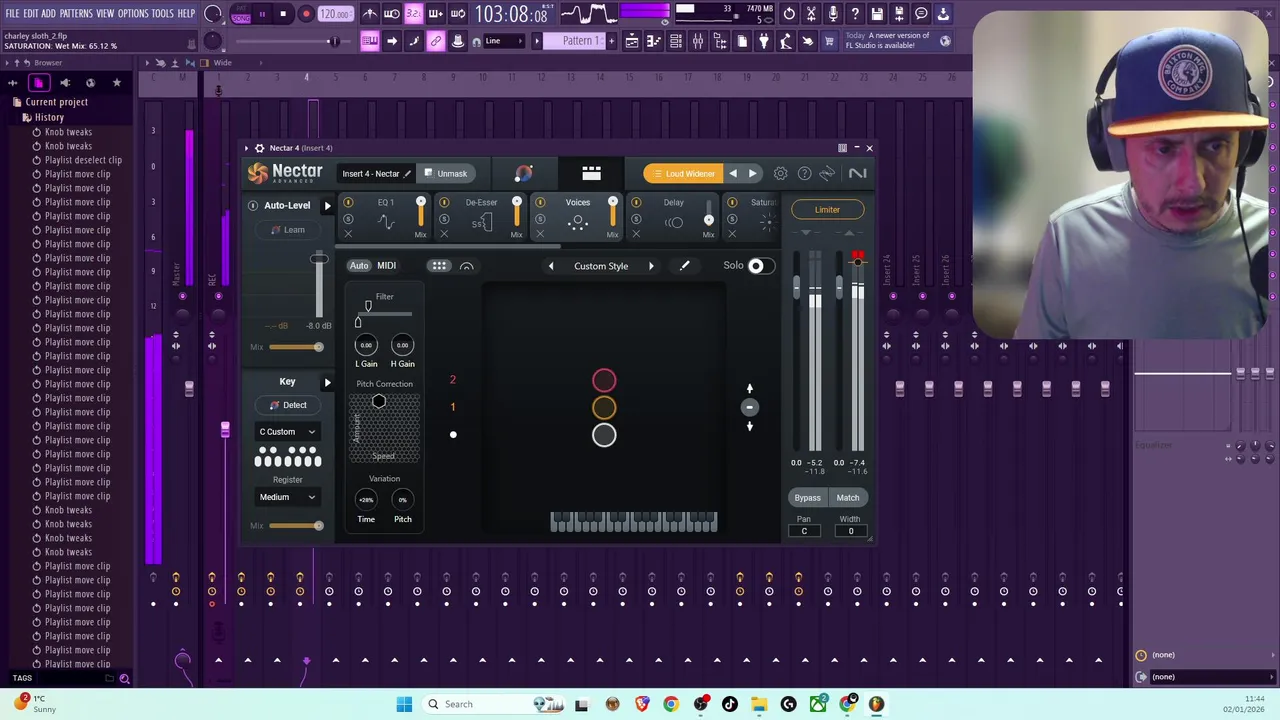Image resolution: width=1280 pixels, height=720 pixels.
Task: Open the C Custom key dropdown
Action: point(287,432)
